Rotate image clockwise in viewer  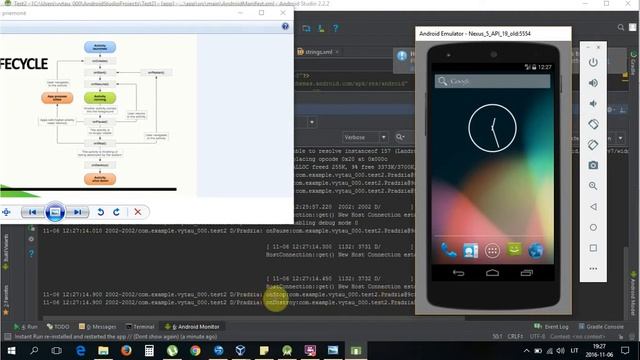116,212
